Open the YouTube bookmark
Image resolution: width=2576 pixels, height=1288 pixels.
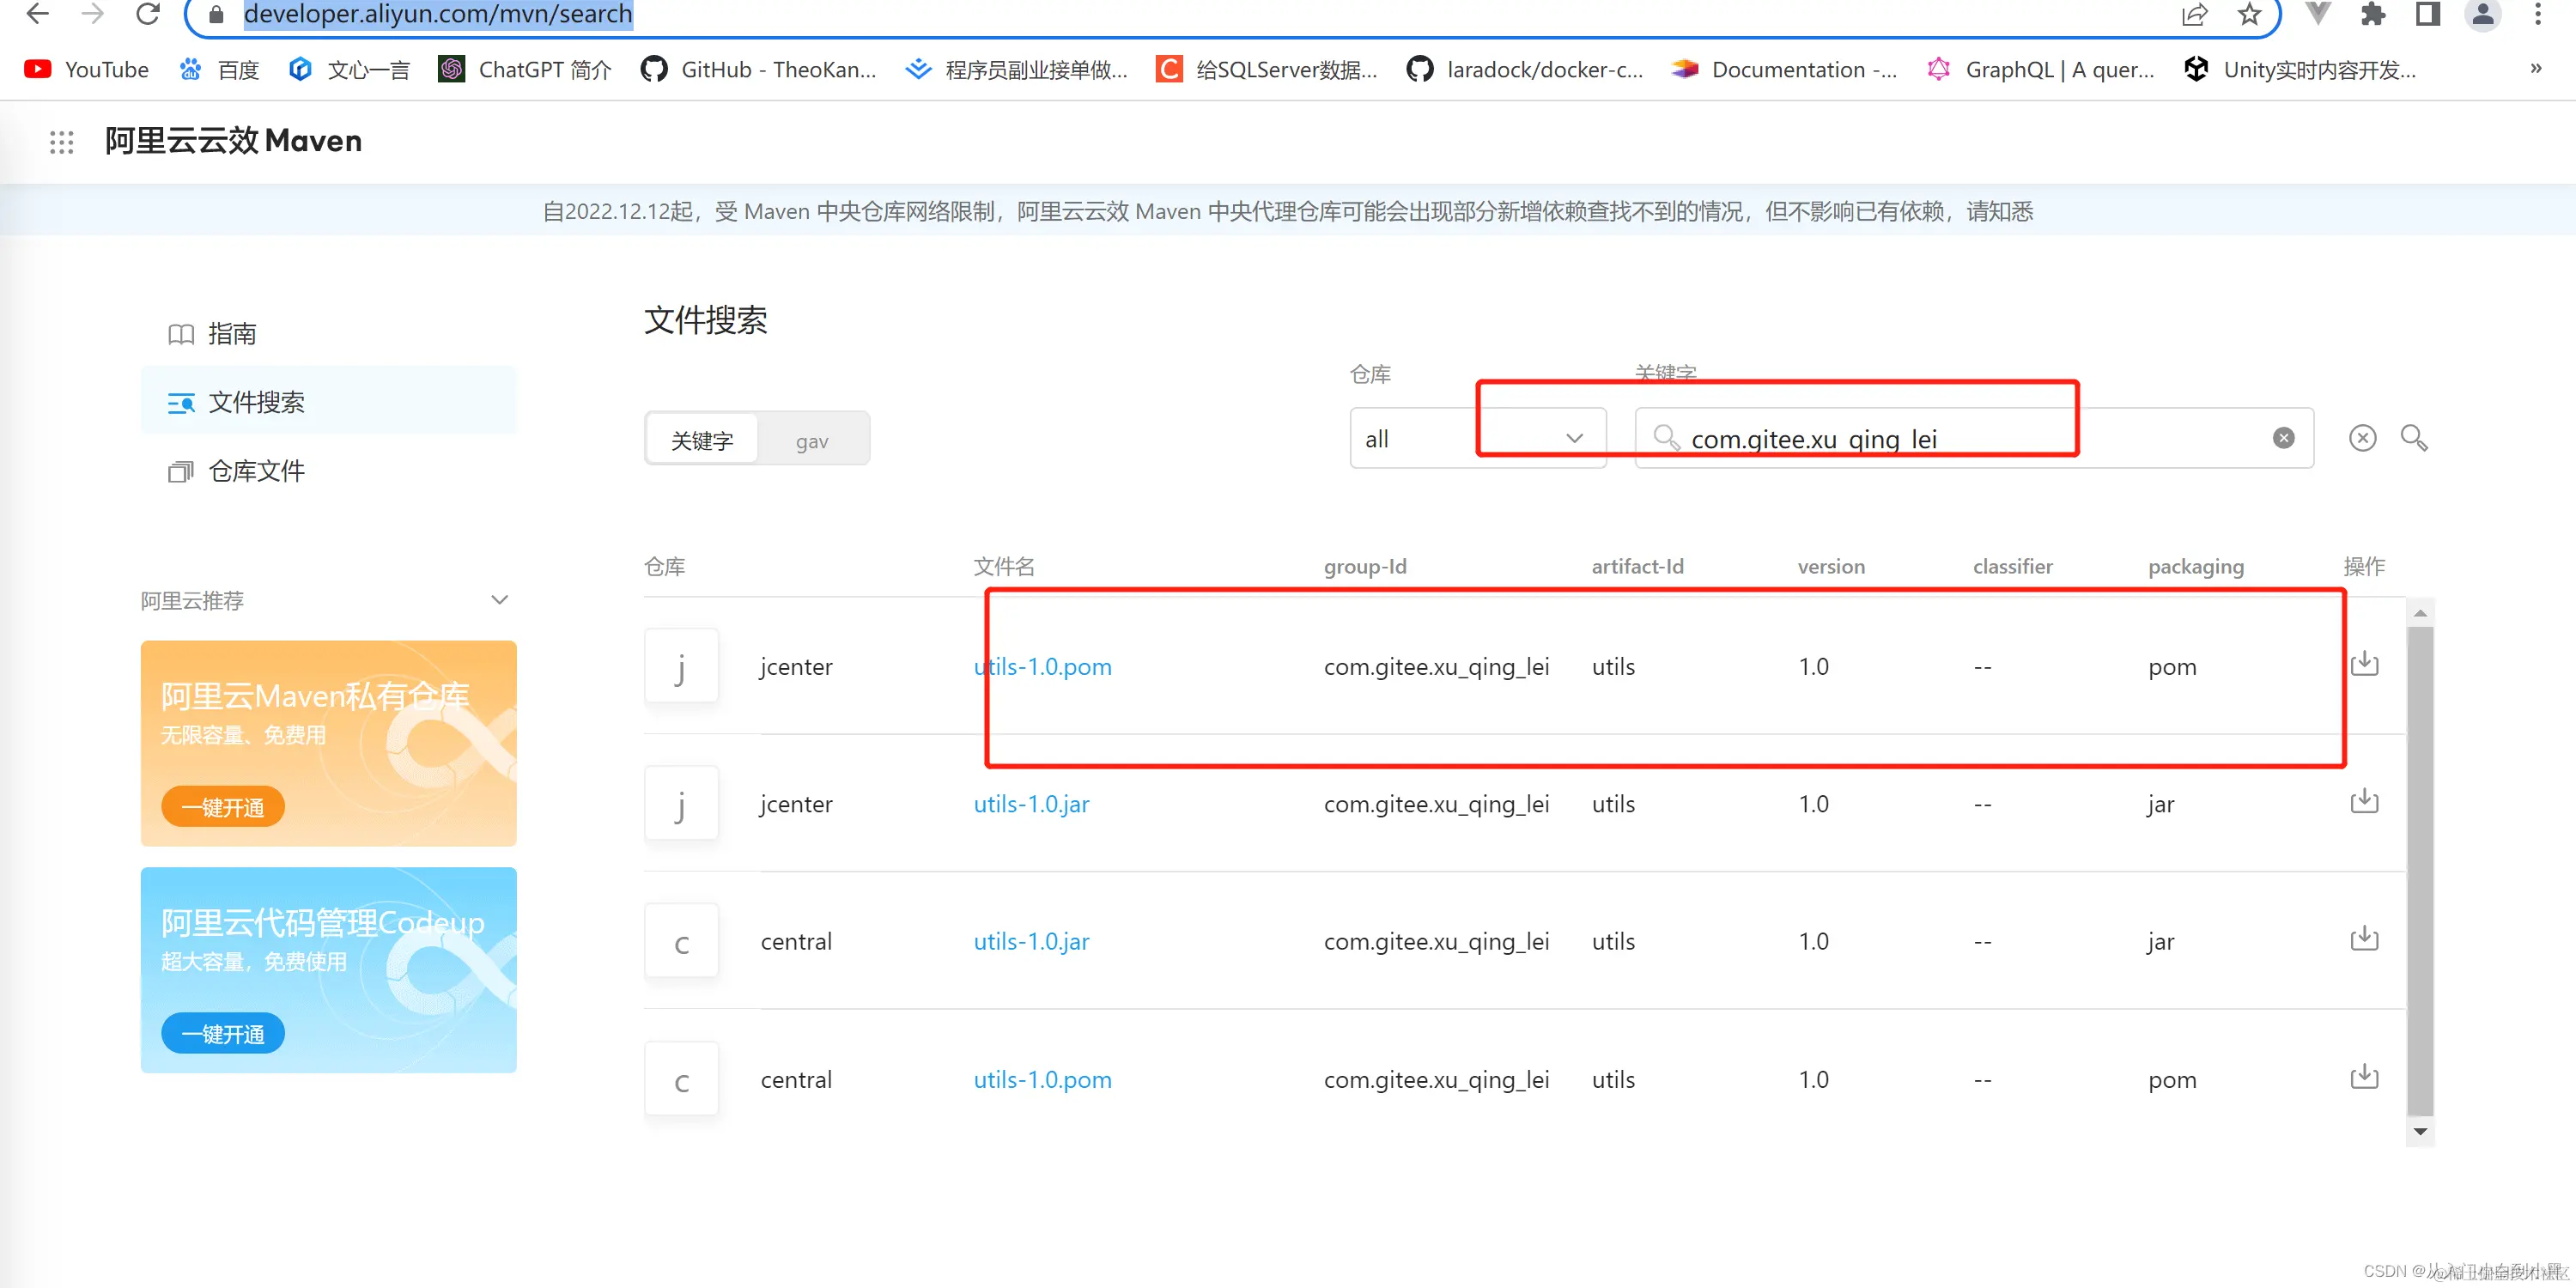(x=87, y=69)
